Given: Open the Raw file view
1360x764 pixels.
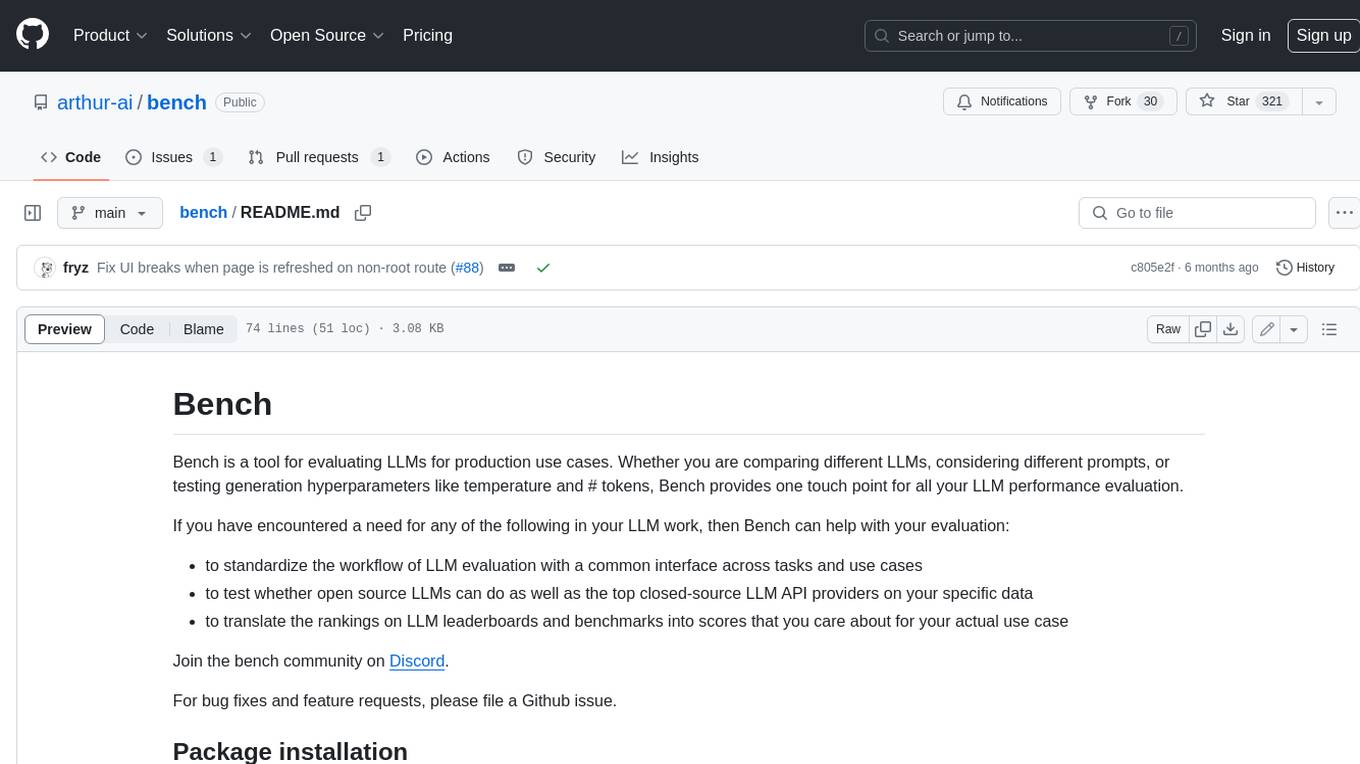Looking at the screenshot, I should click(x=1168, y=329).
